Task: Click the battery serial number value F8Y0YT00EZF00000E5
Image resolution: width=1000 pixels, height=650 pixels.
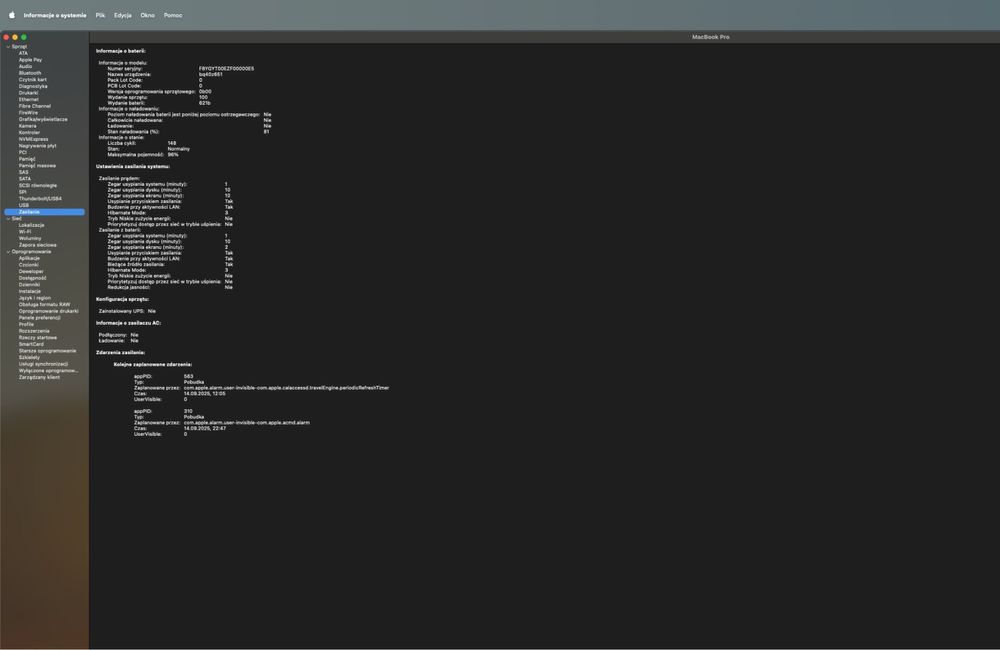Action: pyautogui.click(x=226, y=69)
